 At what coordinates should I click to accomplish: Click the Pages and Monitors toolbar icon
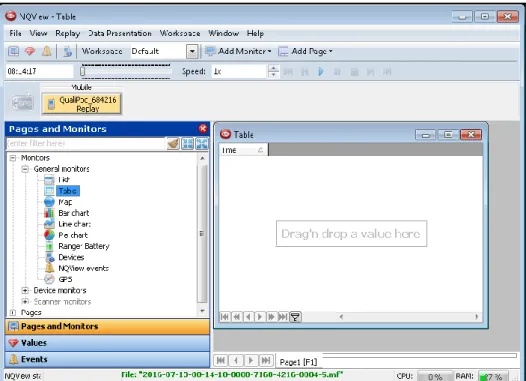point(13,51)
